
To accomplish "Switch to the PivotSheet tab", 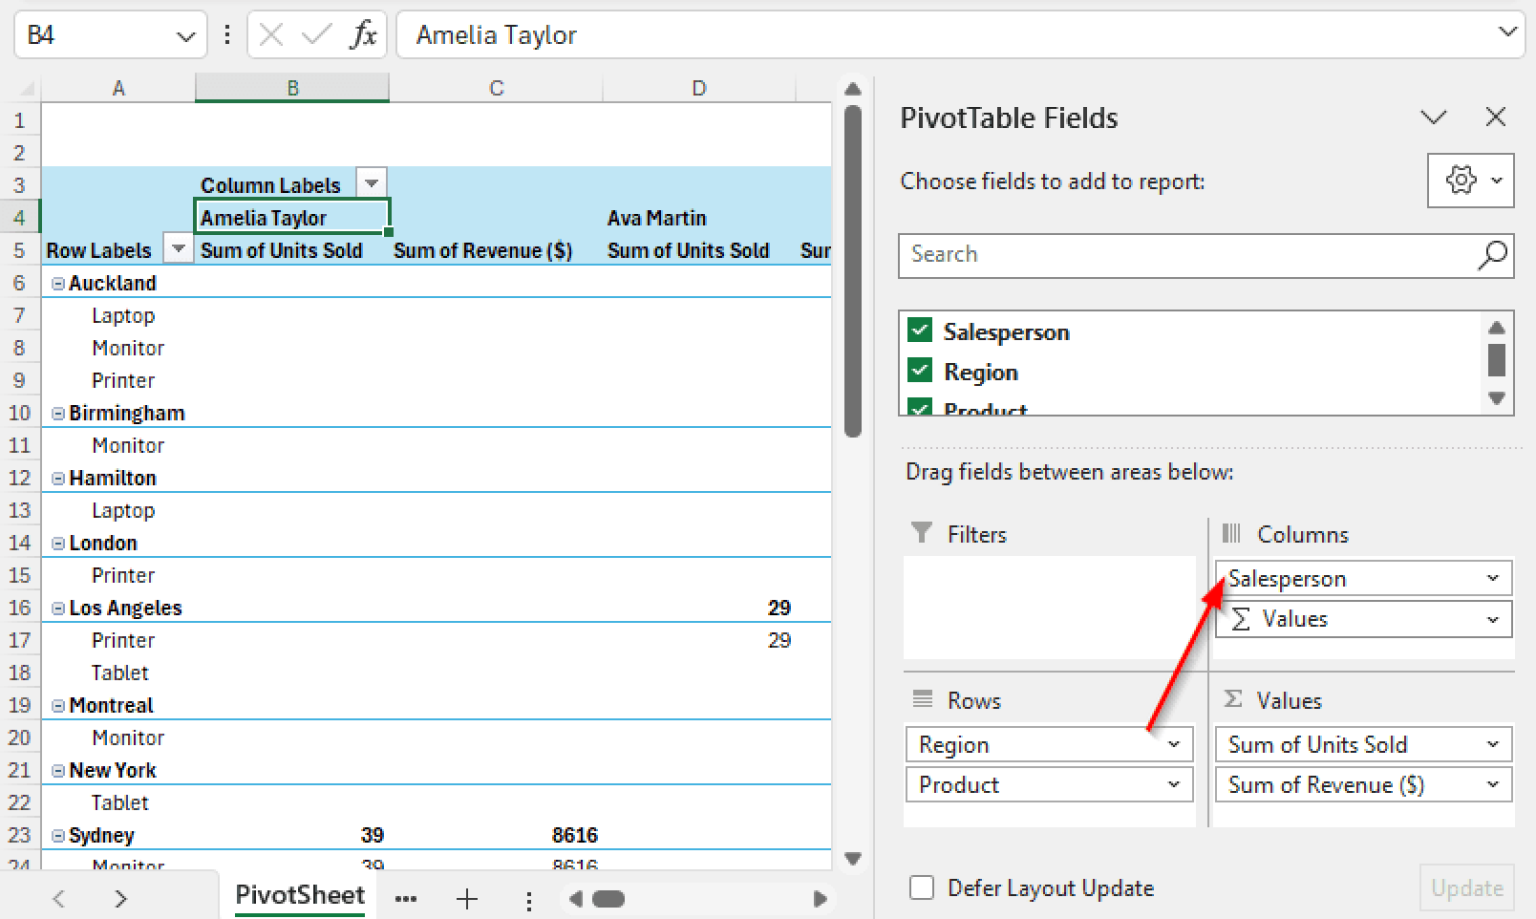I will click(299, 895).
